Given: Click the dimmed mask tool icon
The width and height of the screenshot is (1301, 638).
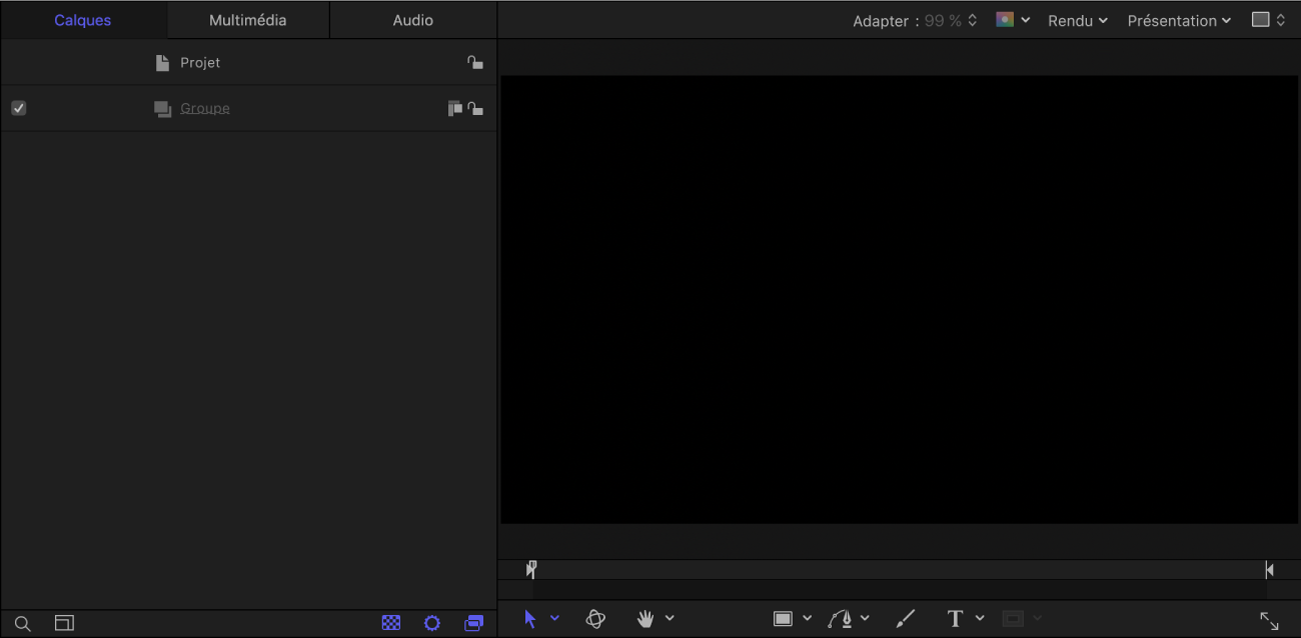Looking at the screenshot, I should (1013, 619).
